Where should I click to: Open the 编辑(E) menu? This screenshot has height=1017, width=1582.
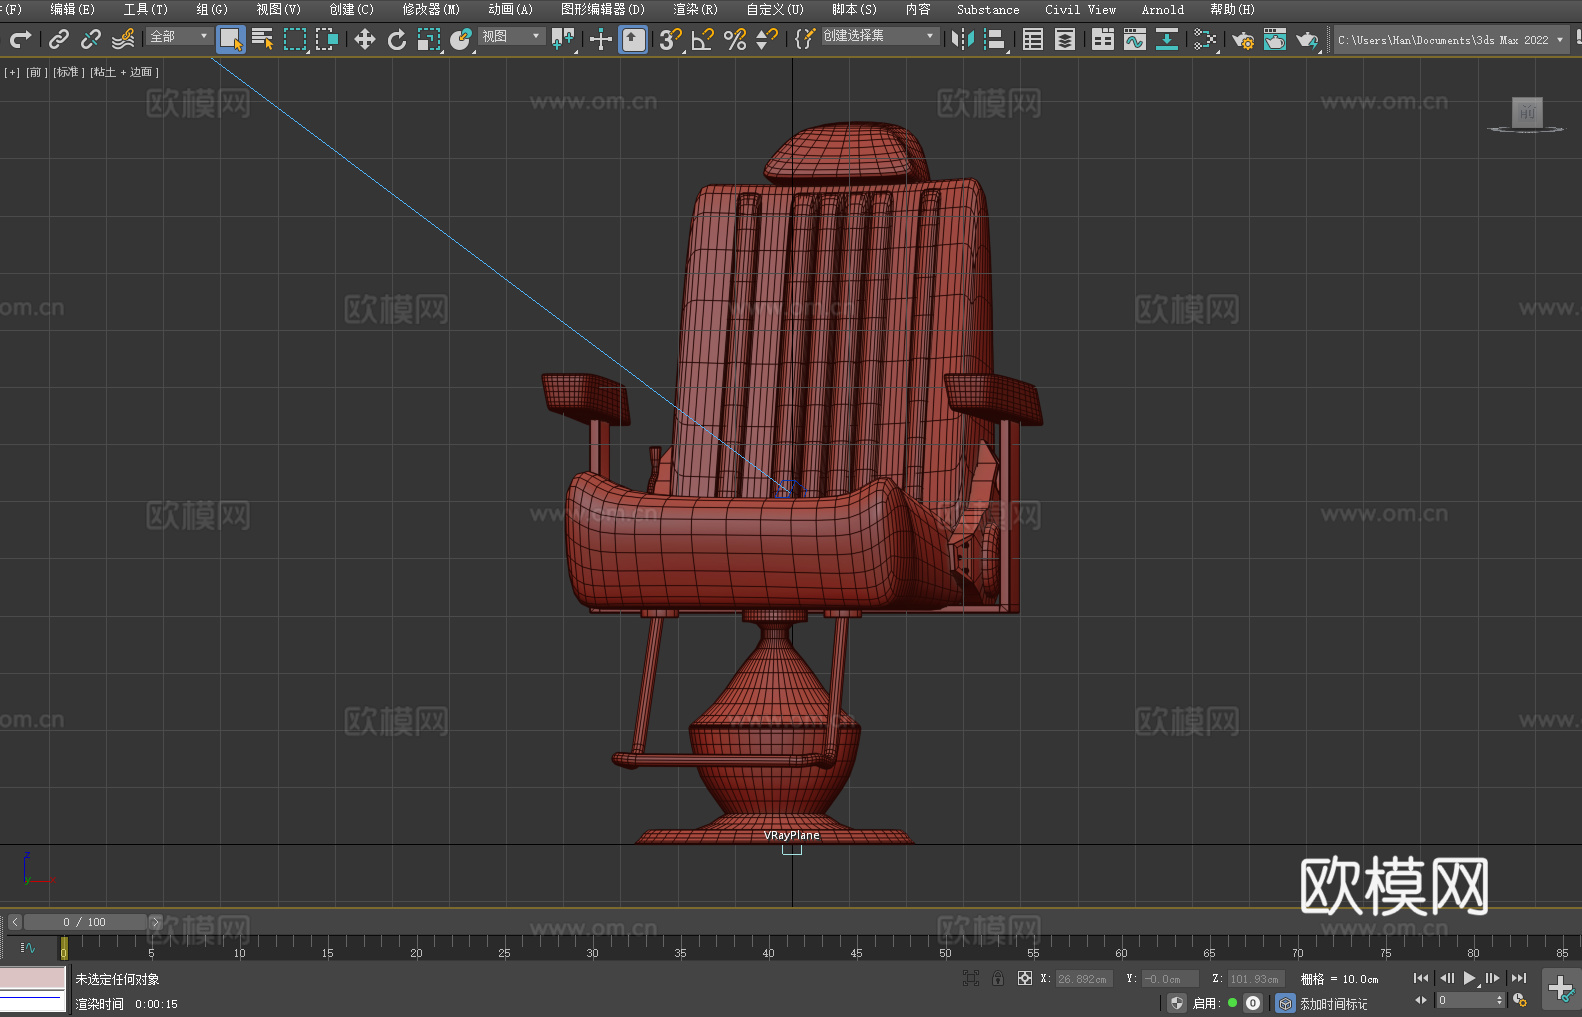click(x=72, y=9)
